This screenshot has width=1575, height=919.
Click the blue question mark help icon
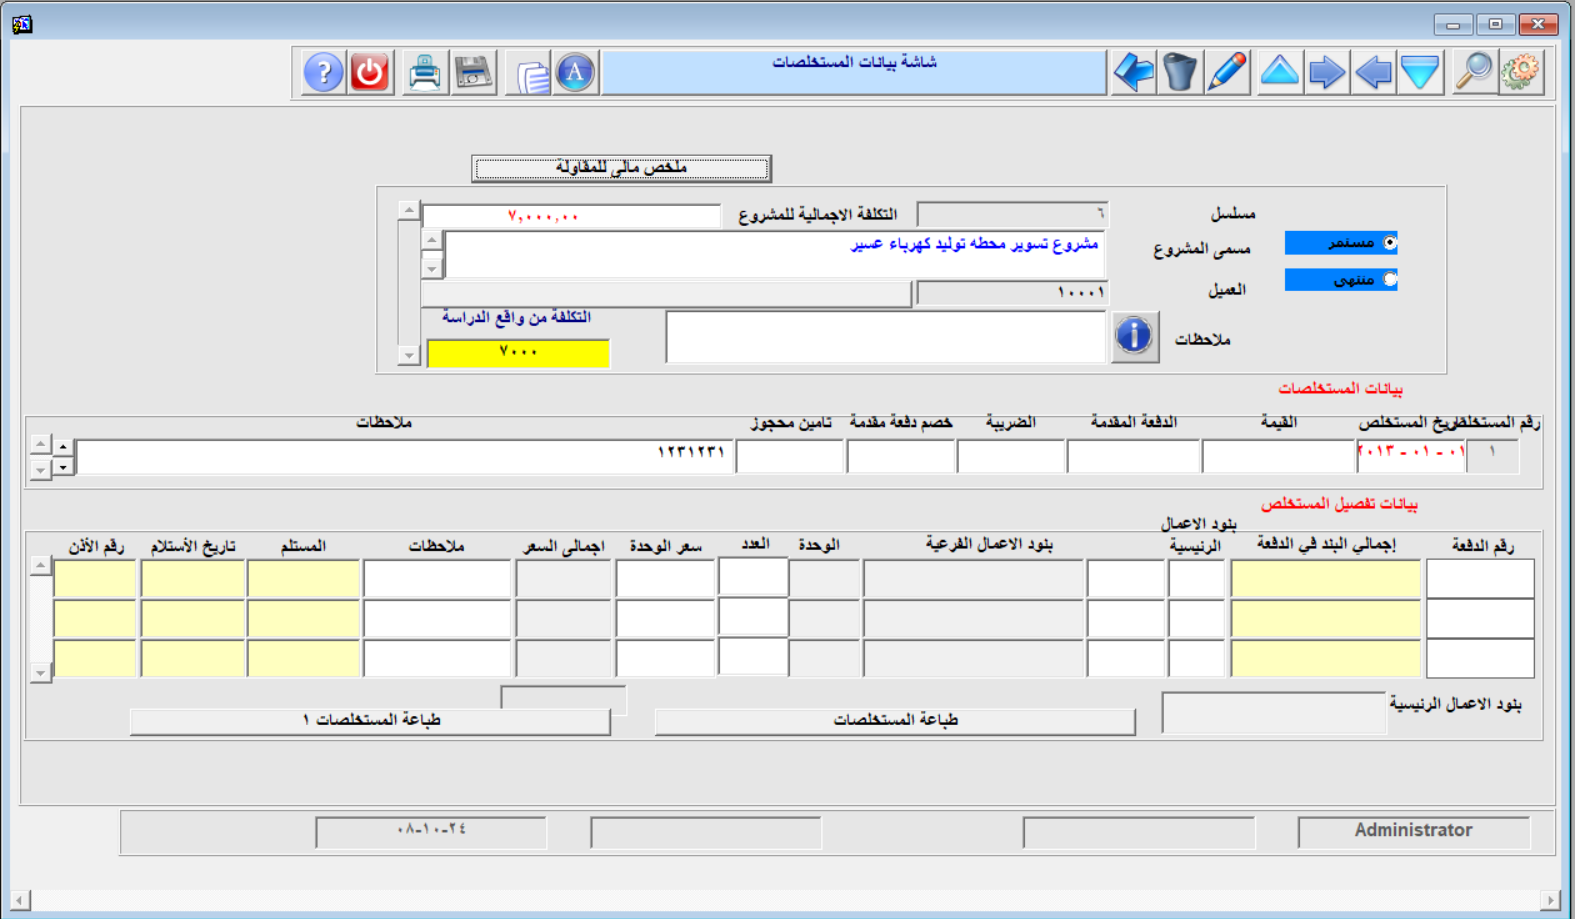point(323,73)
